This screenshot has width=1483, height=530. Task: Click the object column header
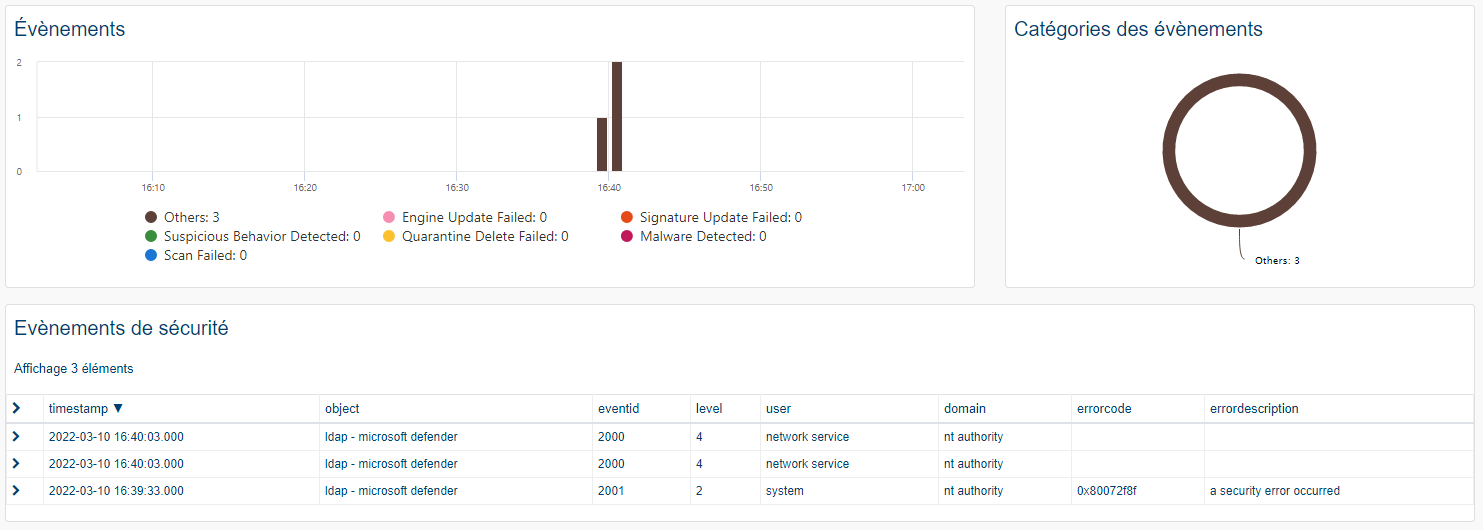342,409
